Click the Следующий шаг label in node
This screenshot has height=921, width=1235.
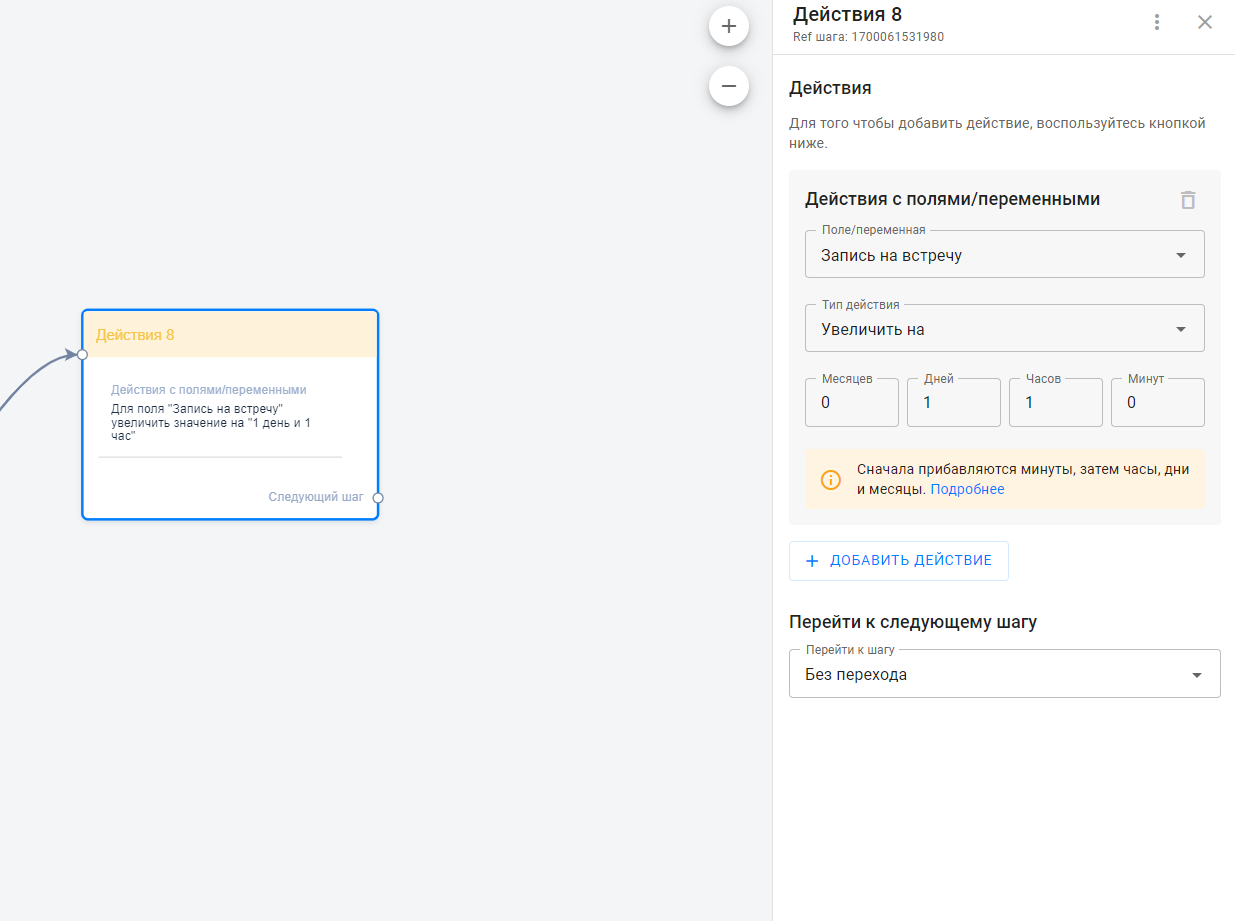[x=315, y=497]
